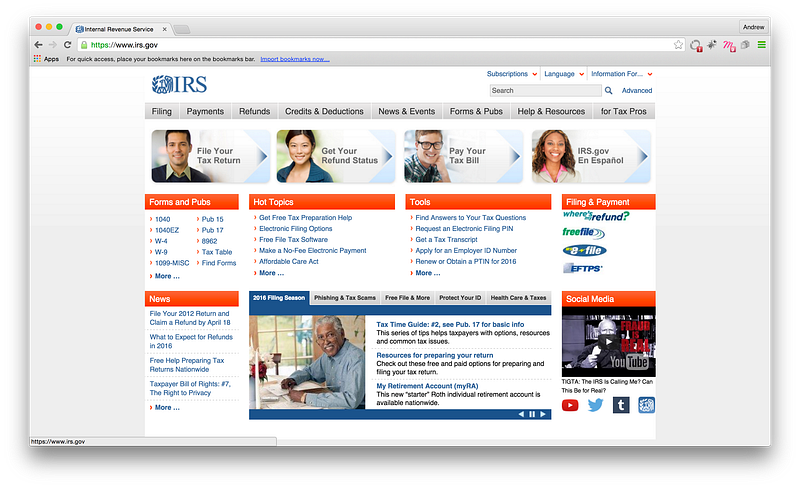The height and width of the screenshot is (488, 800).
Task: Expand the Information For... dropdown
Action: (622, 74)
